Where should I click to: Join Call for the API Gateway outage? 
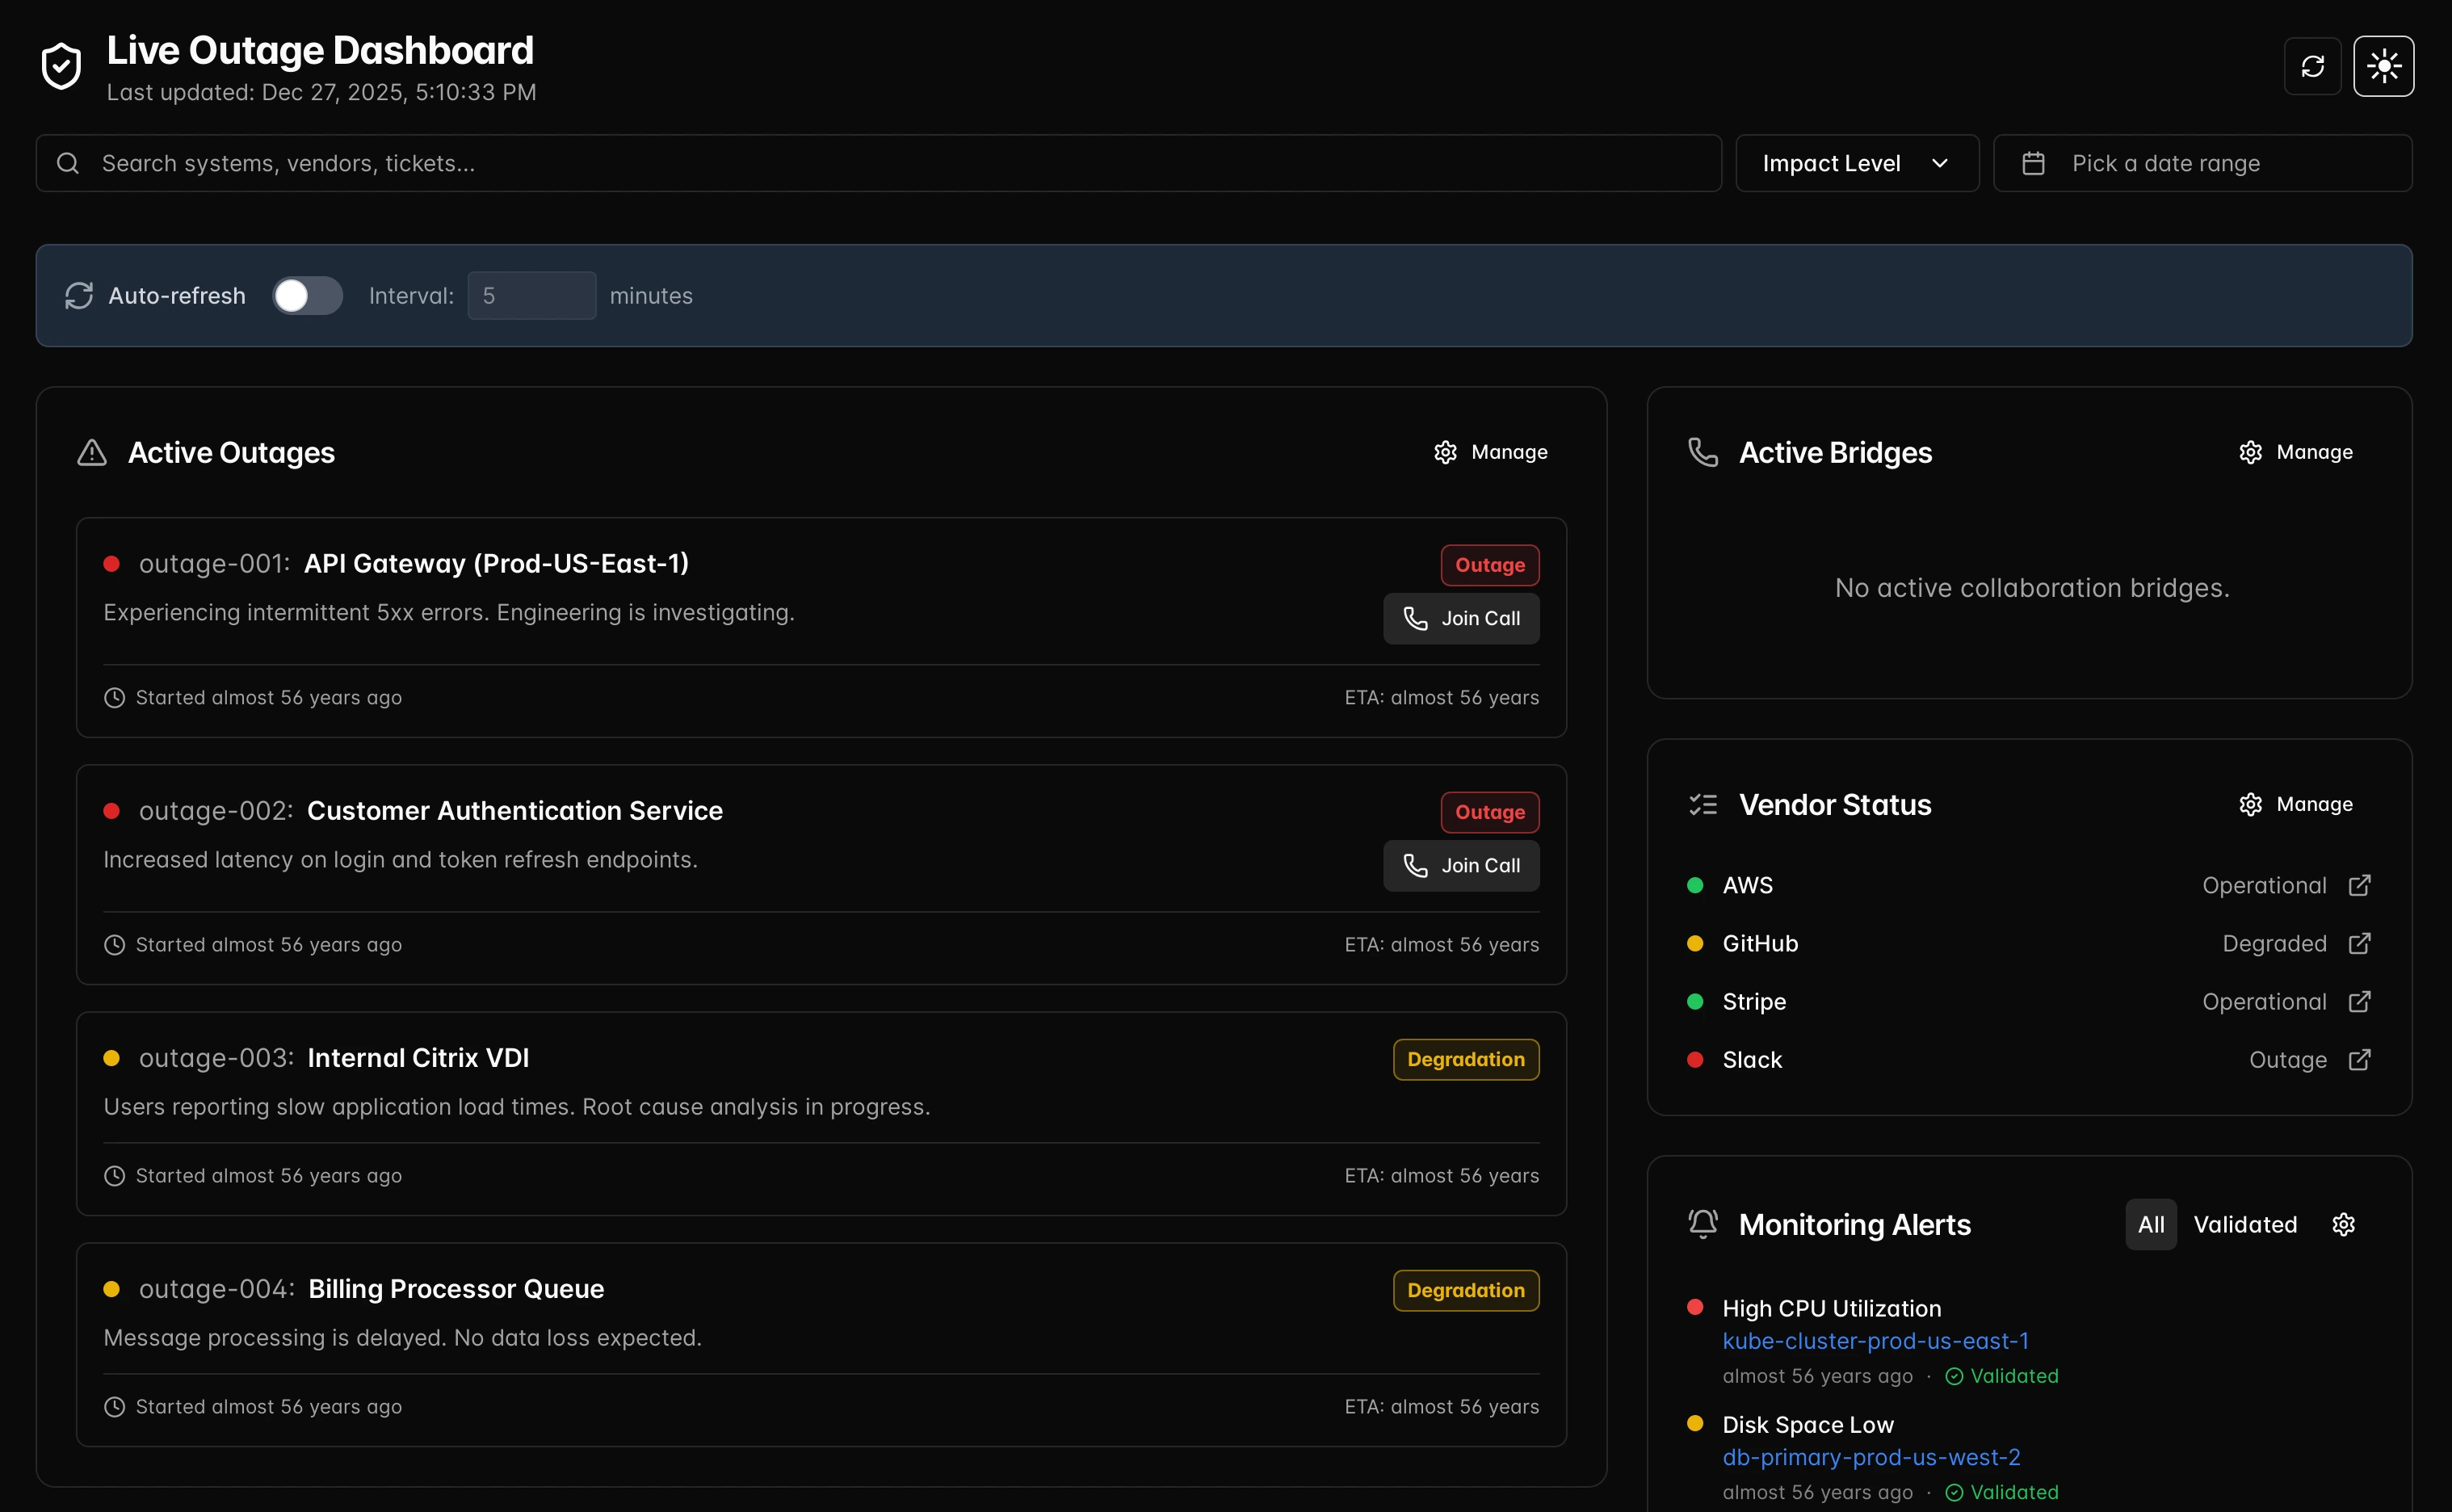point(1461,618)
